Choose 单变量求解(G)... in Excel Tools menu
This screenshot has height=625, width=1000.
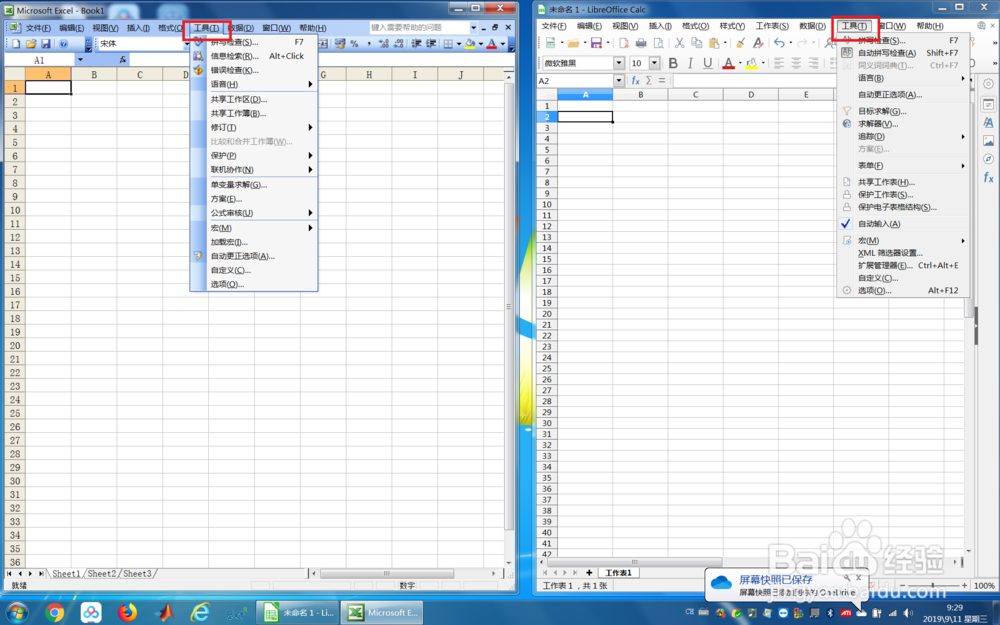click(254, 185)
